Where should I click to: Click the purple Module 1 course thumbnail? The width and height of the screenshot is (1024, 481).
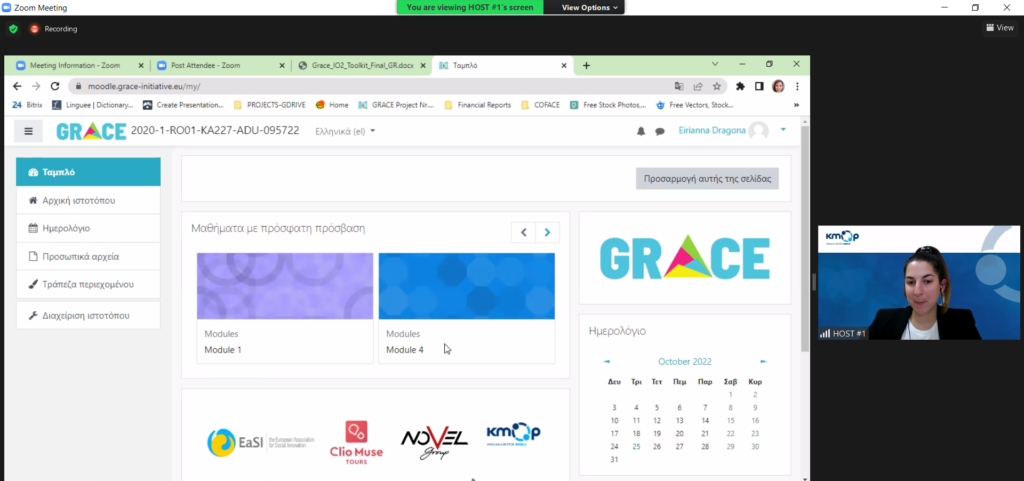coord(285,286)
